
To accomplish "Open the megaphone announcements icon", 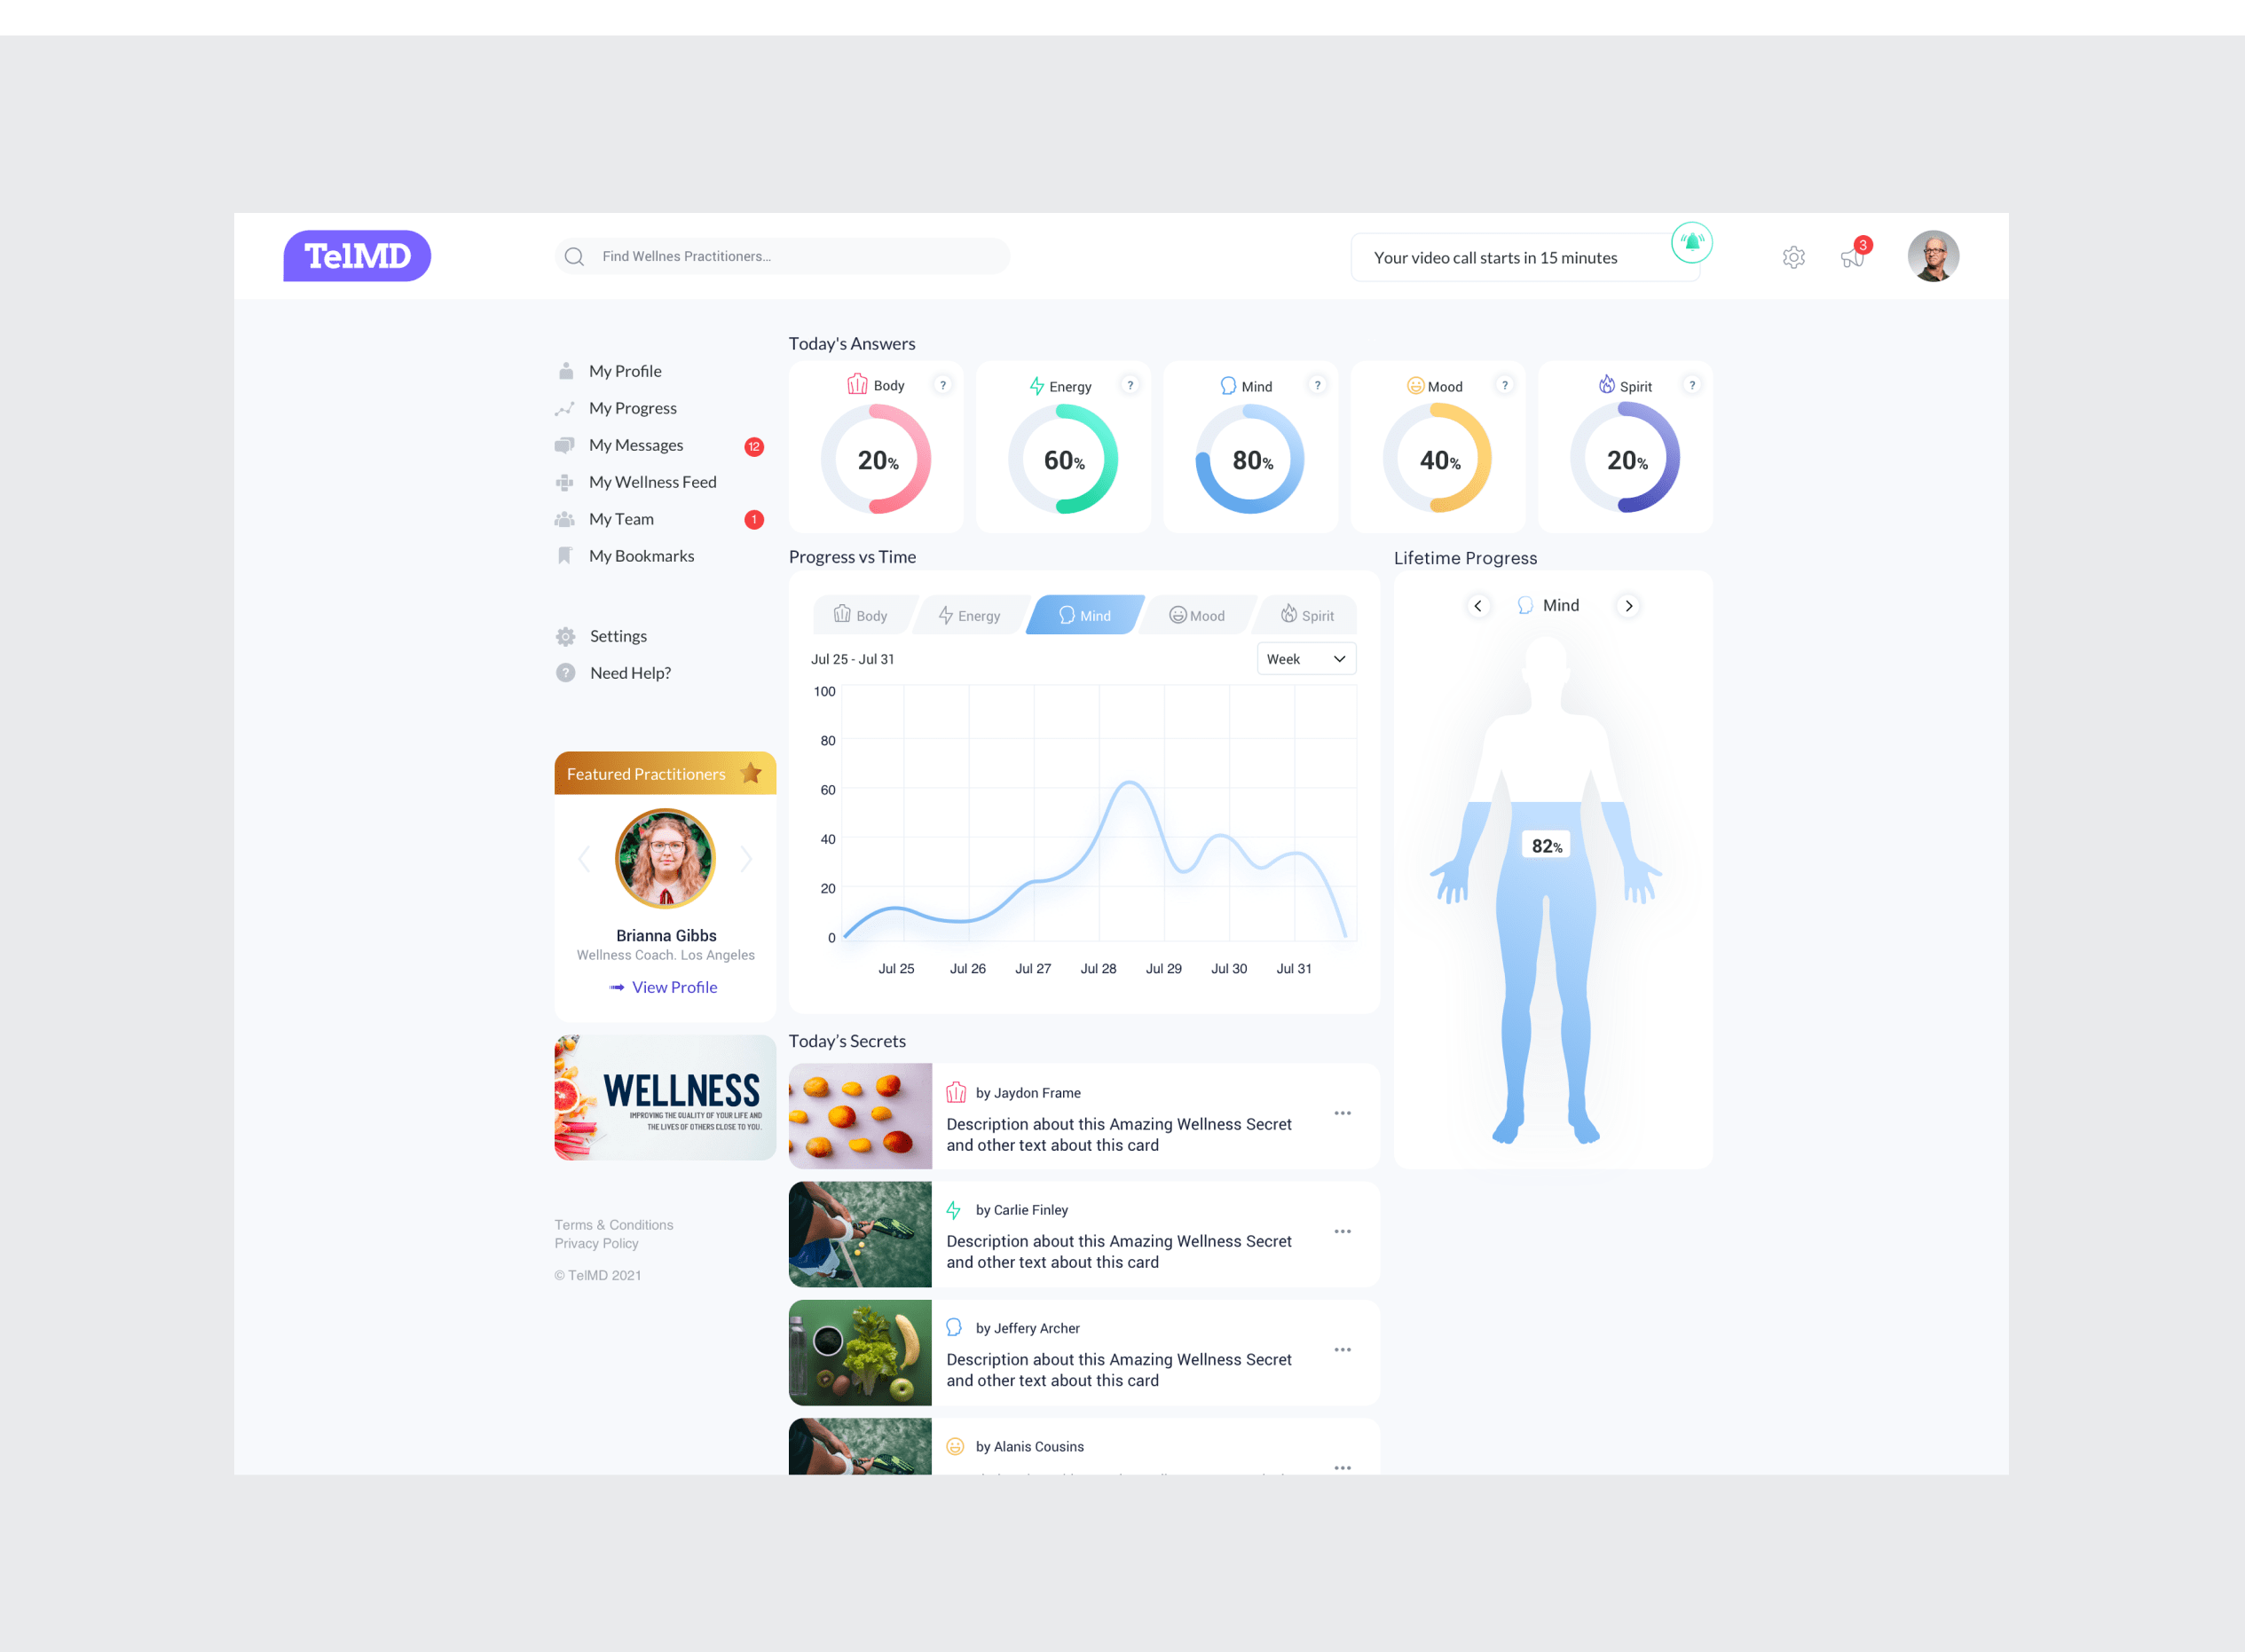I will (1851, 258).
